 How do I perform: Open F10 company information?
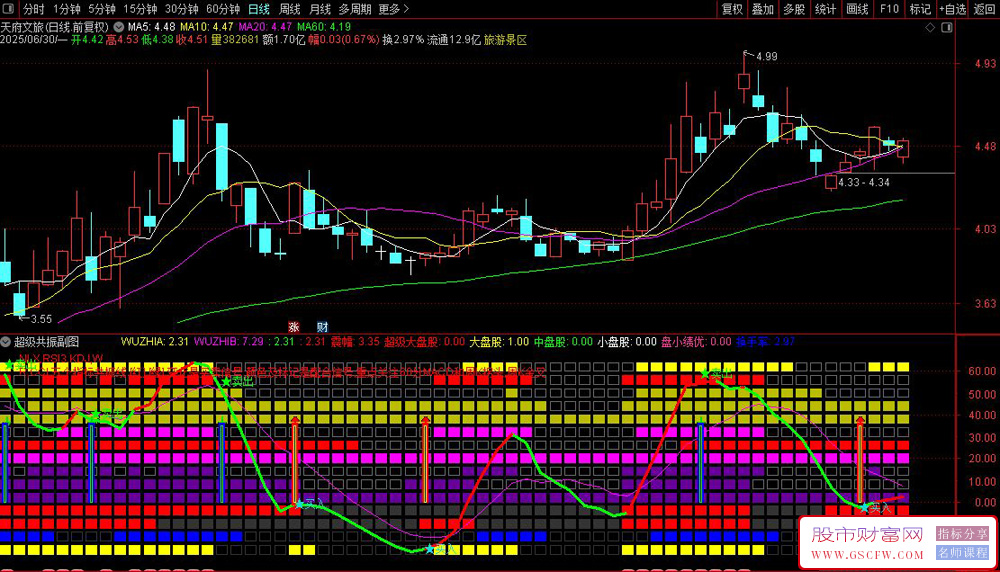pyautogui.click(x=889, y=9)
